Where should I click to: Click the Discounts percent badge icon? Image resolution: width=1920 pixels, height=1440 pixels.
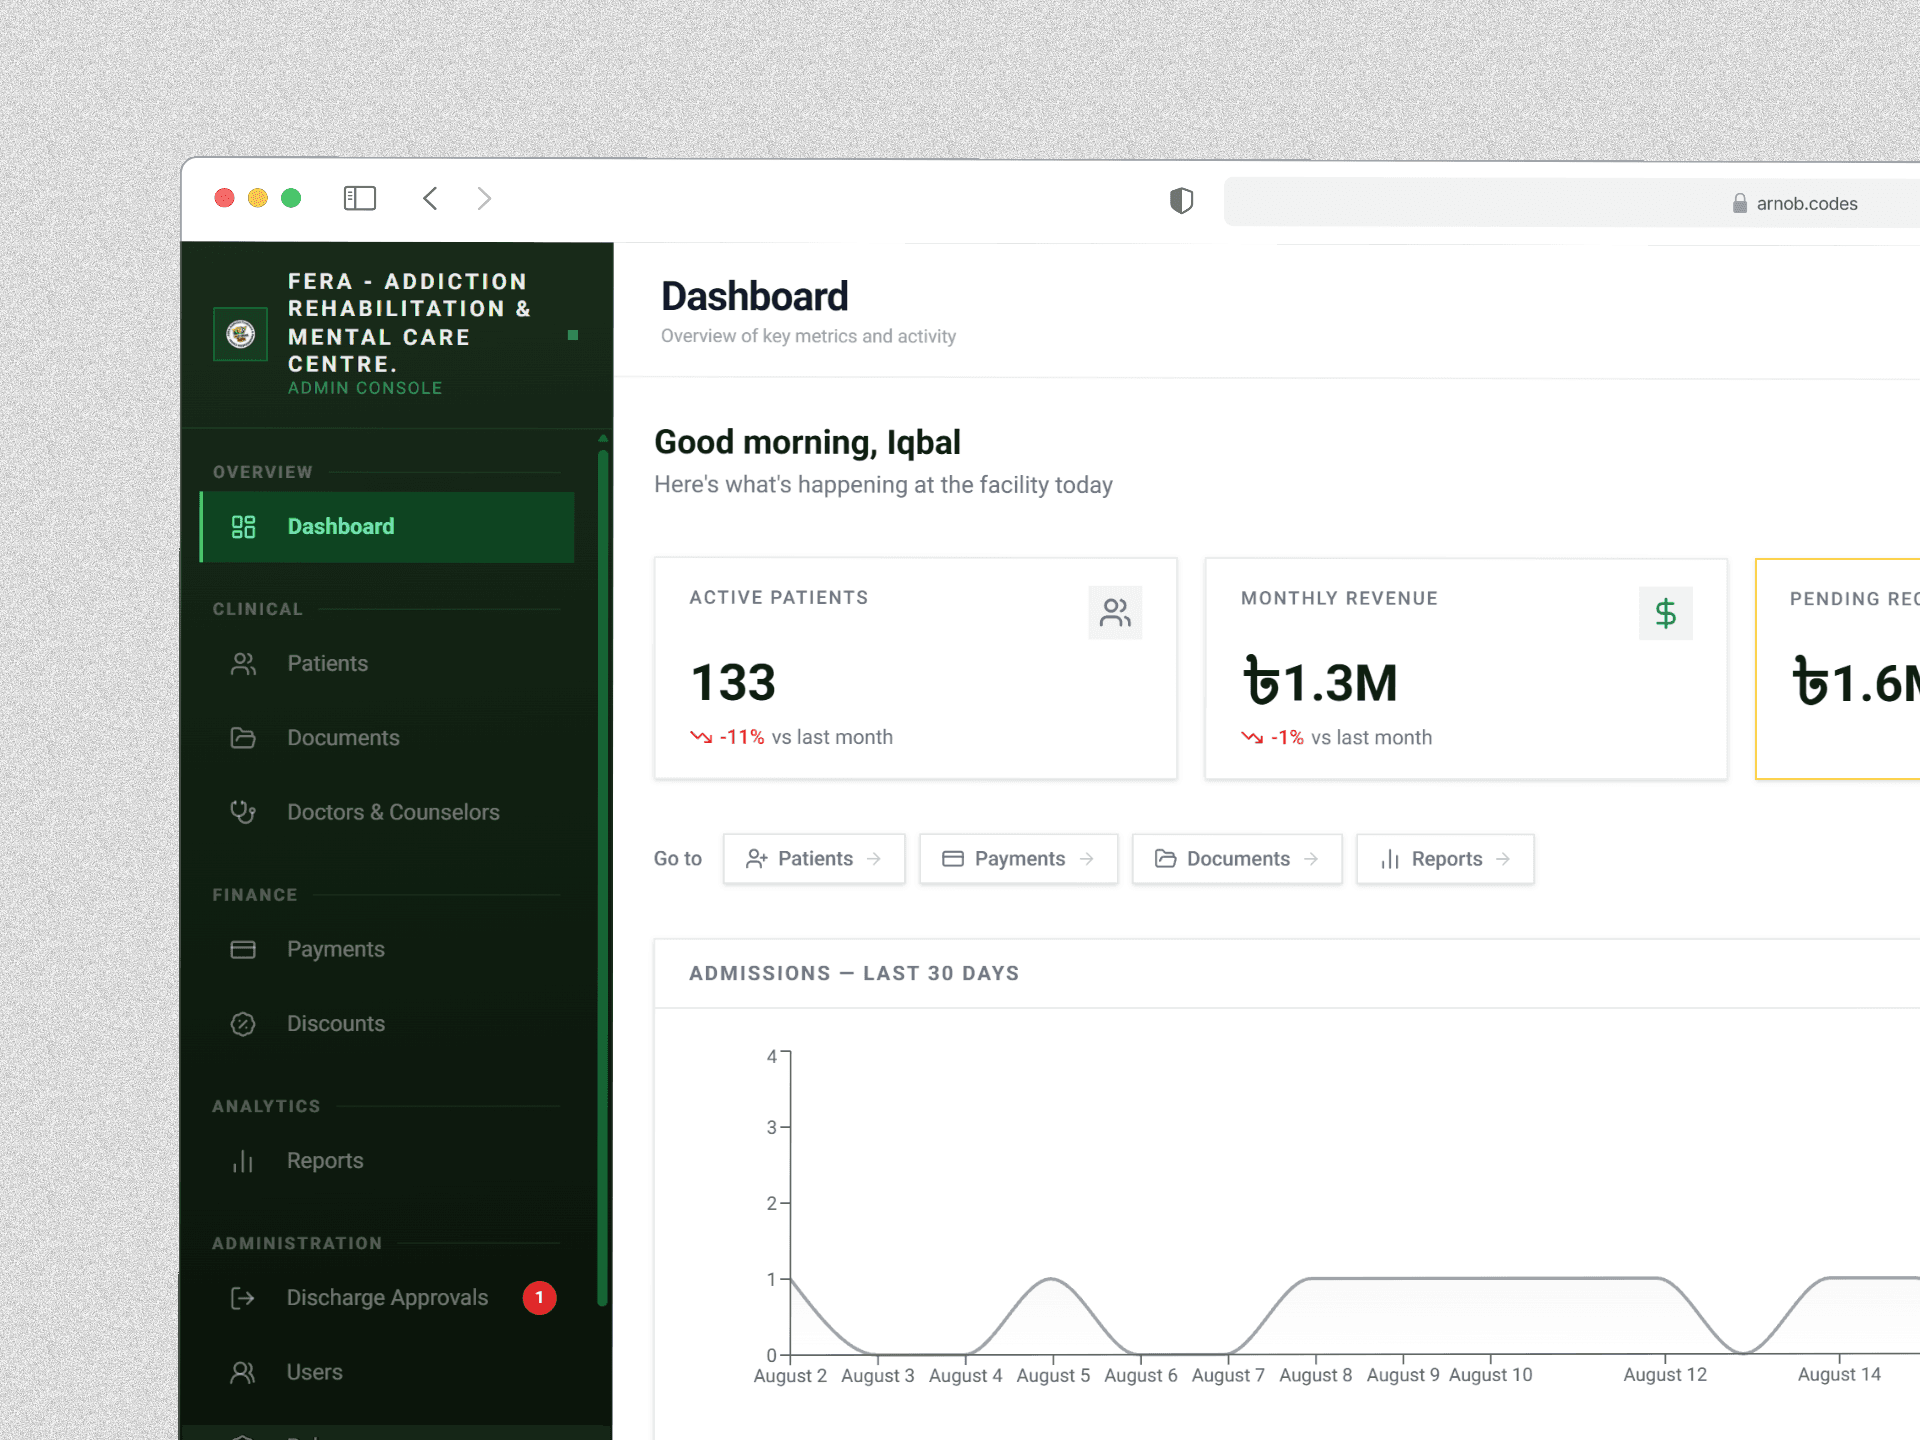point(243,1024)
